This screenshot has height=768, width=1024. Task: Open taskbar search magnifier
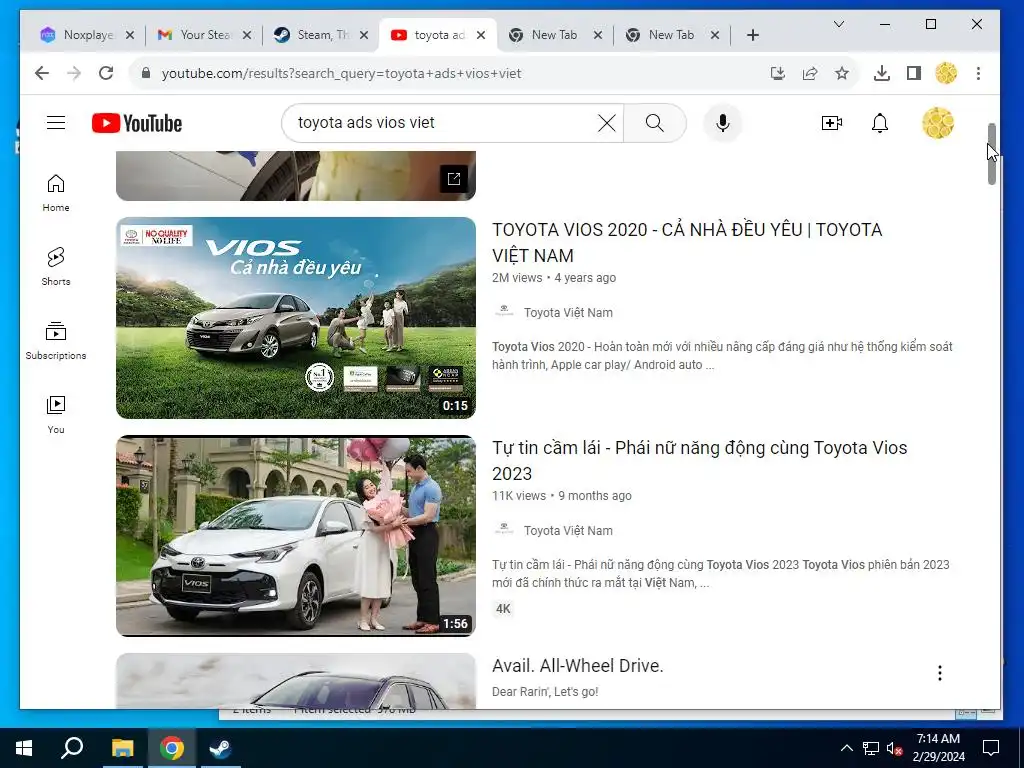(72, 748)
